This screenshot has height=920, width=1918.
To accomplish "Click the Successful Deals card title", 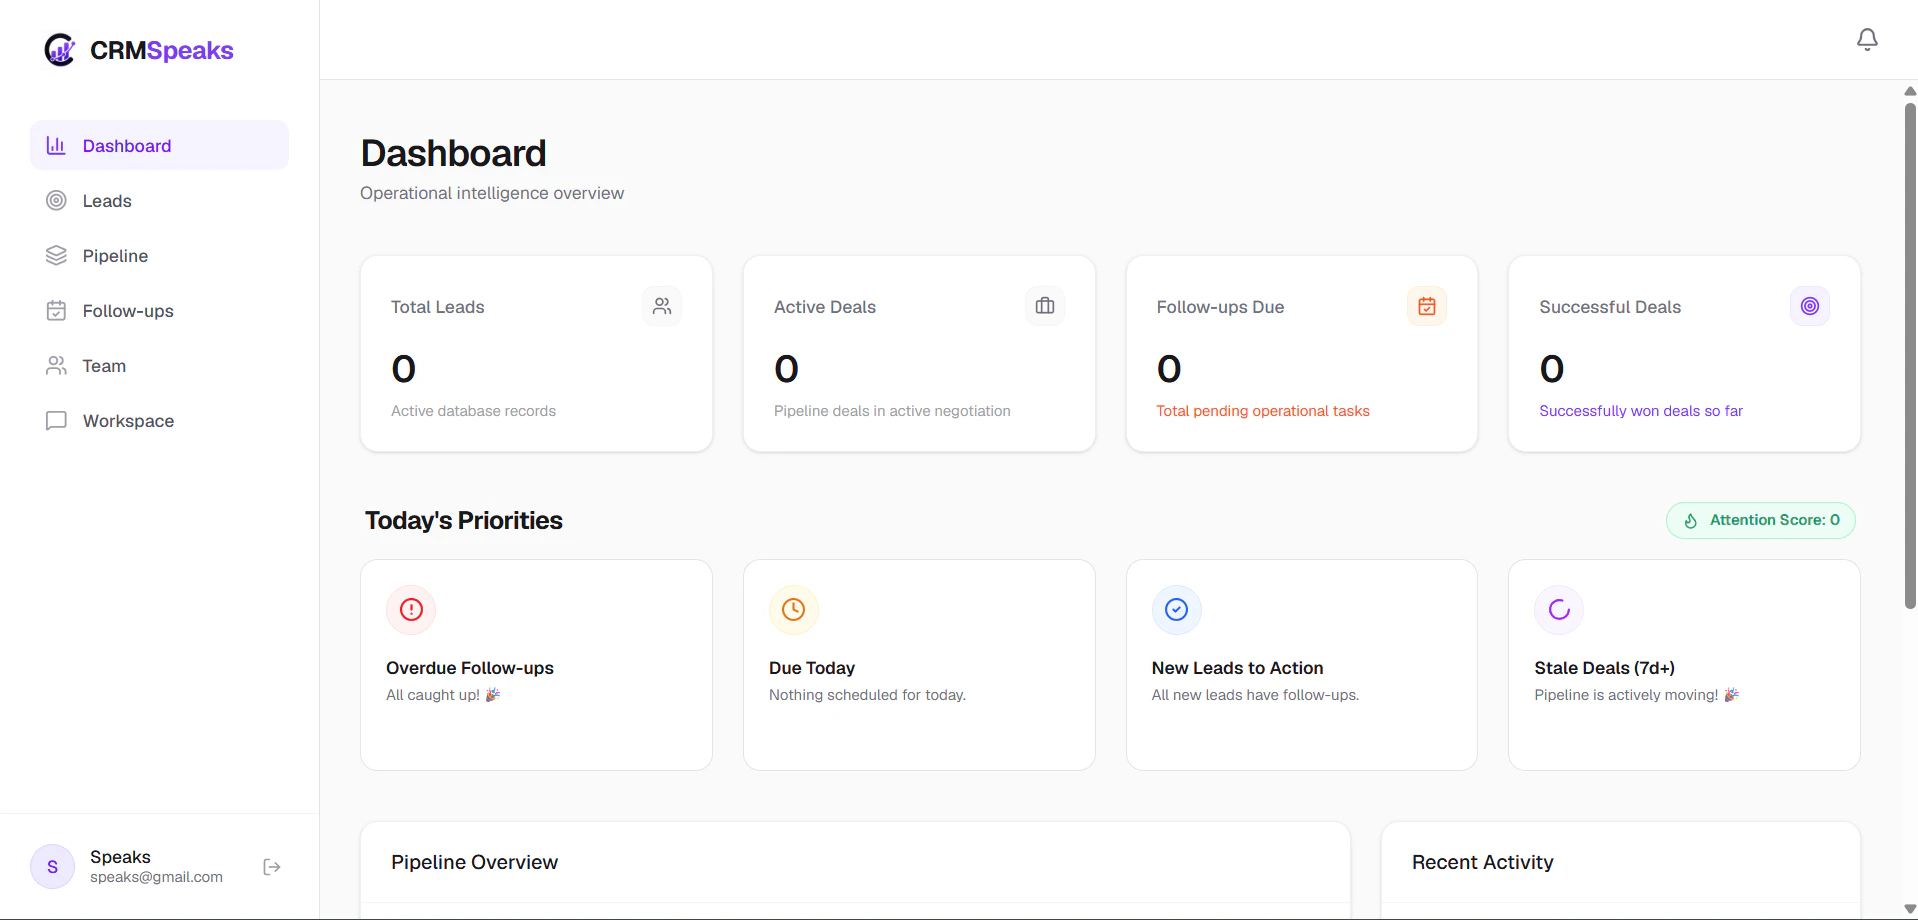I will pyautogui.click(x=1610, y=307).
